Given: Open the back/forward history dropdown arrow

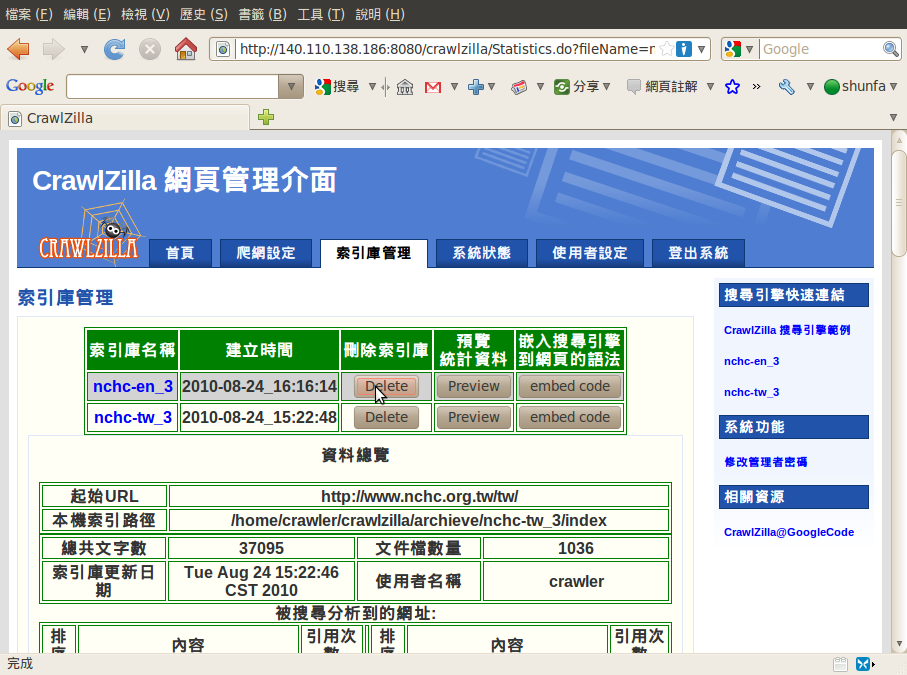Looking at the screenshot, I should click(x=84, y=50).
